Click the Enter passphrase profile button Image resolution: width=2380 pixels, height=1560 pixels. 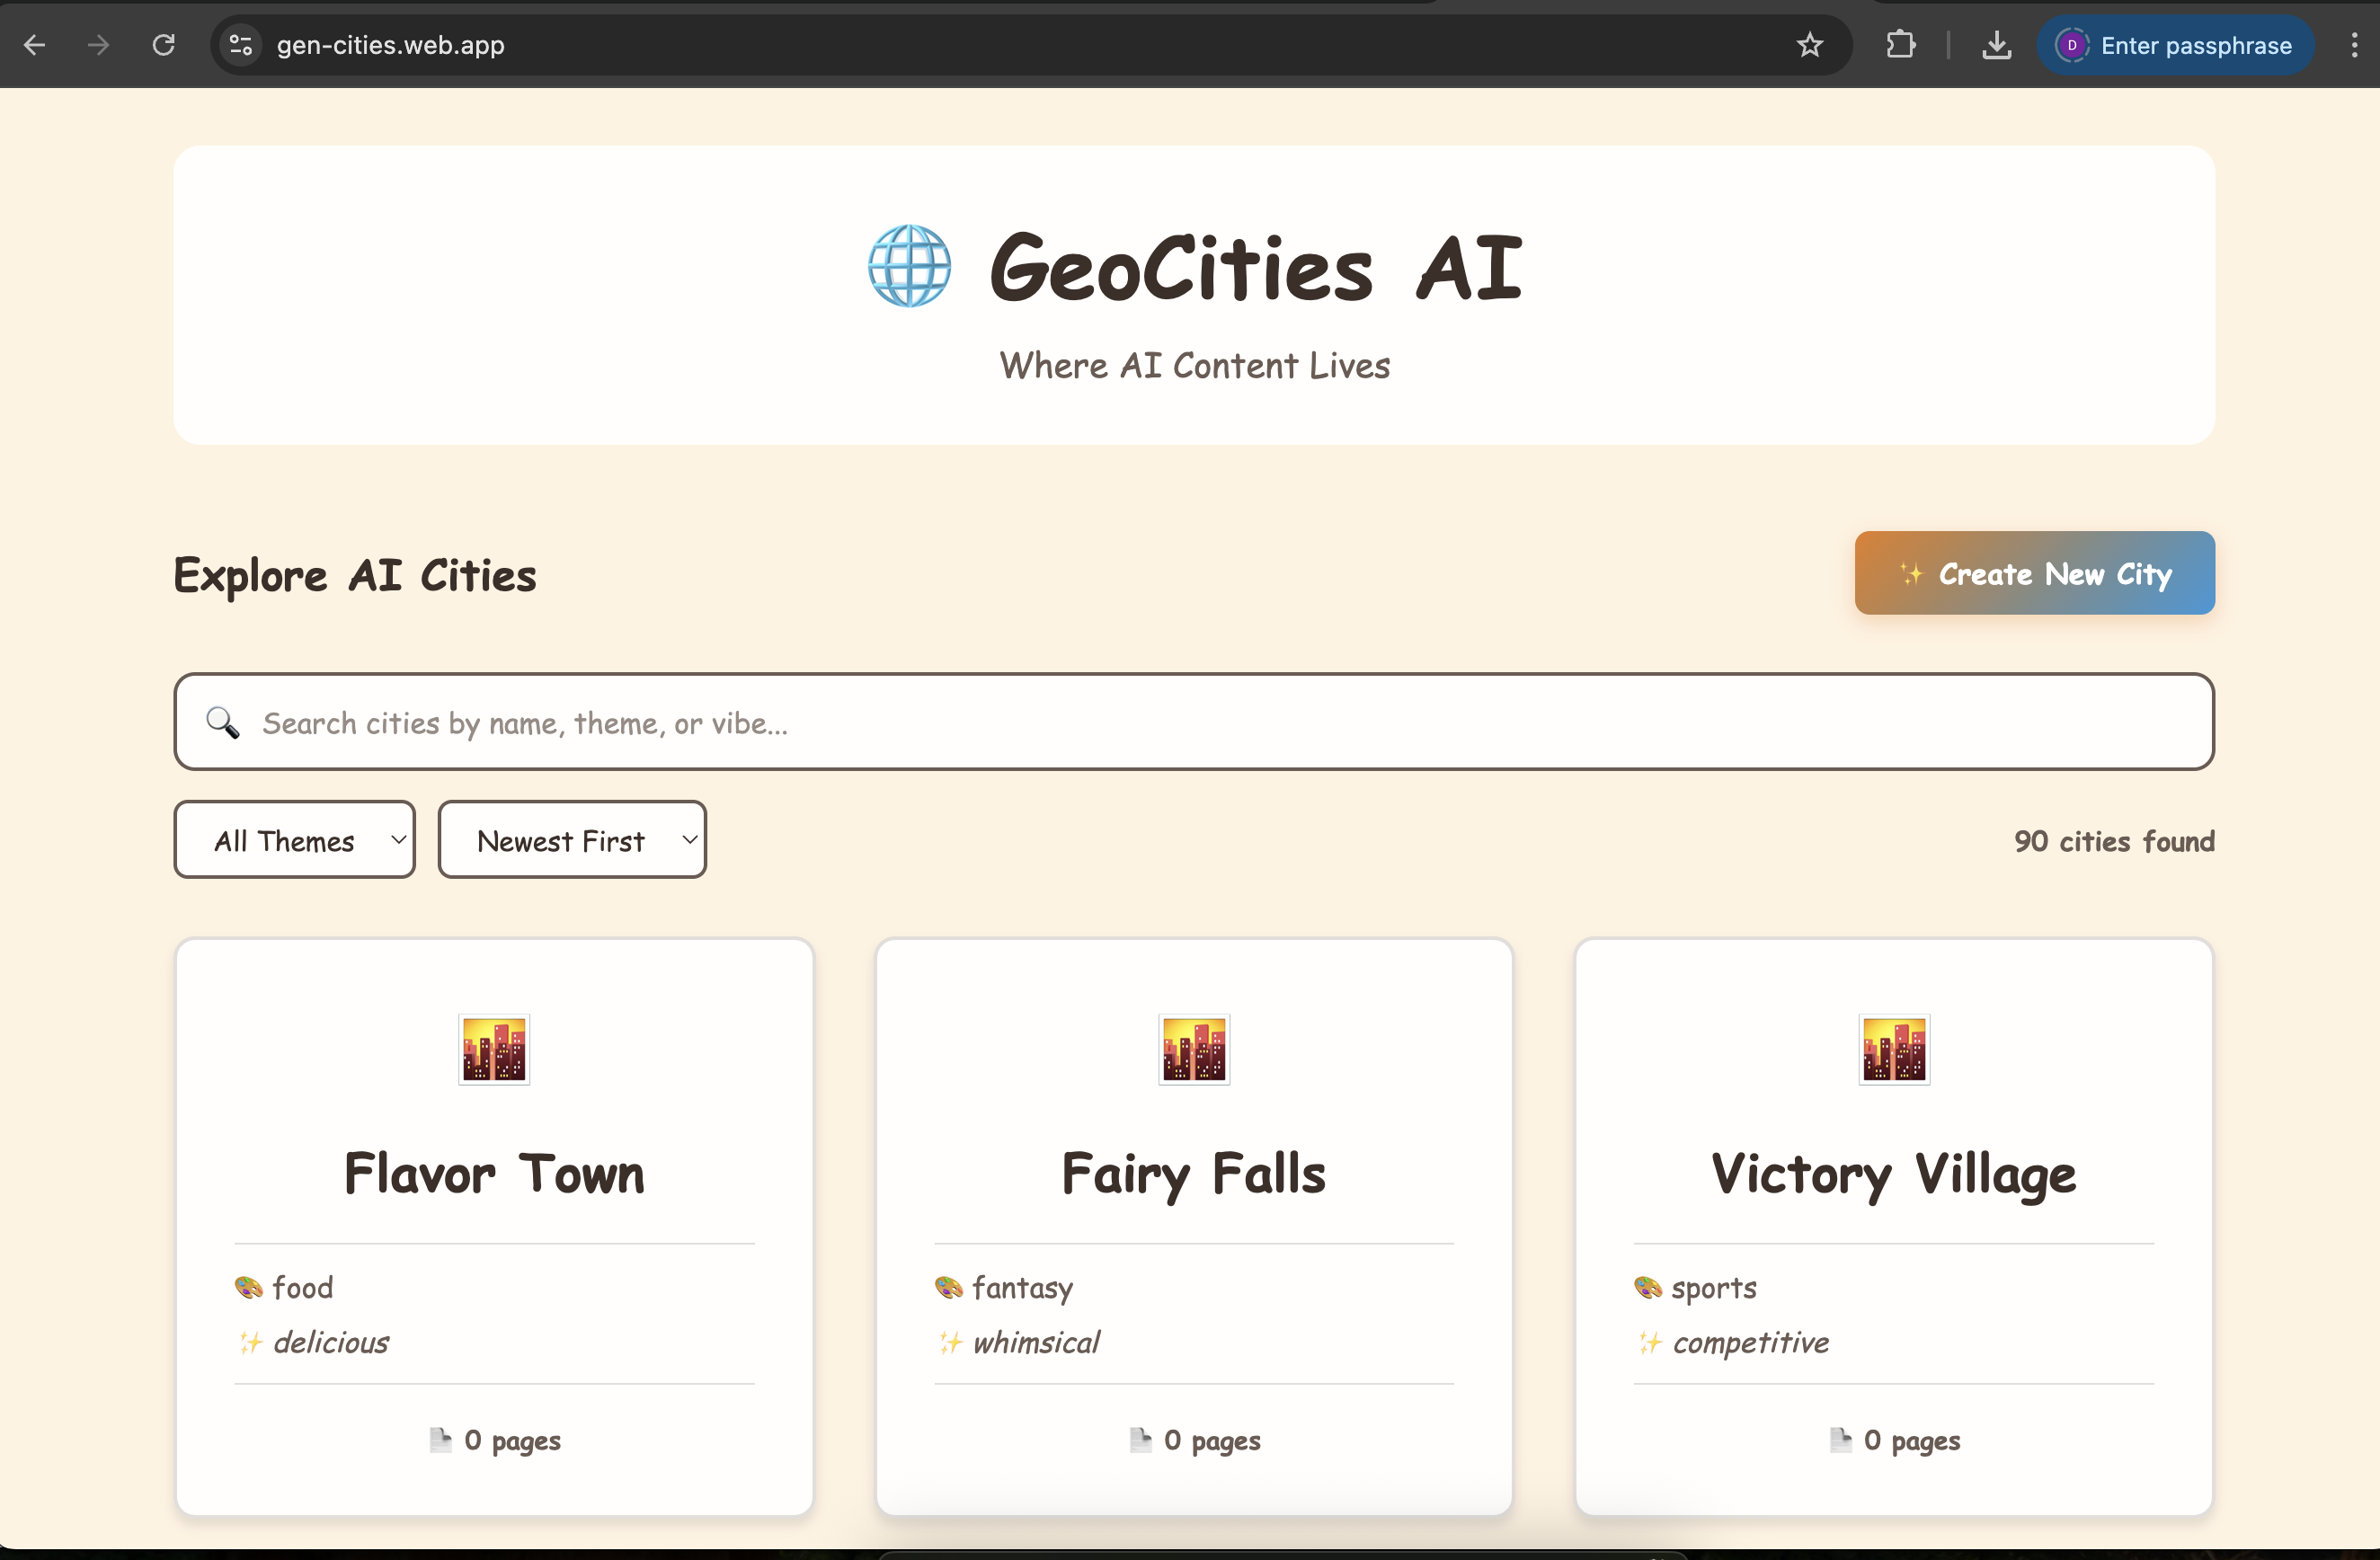[x=2176, y=45]
